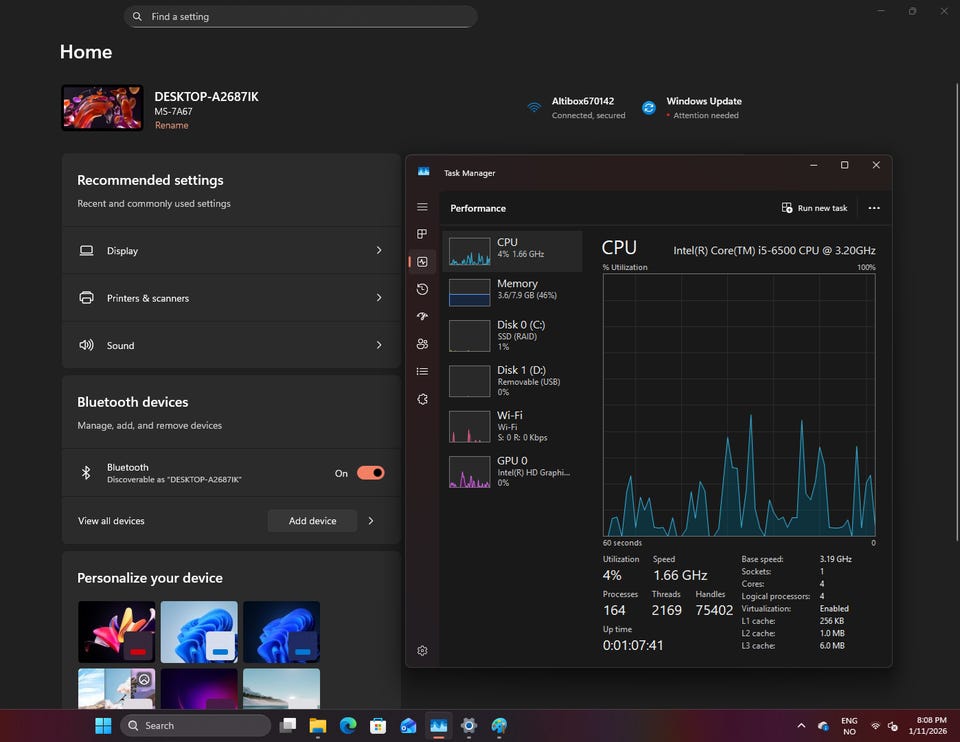This screenshot has width=960, height=742.
Task: Click the Find a setting search box
Action: tap(300, 17)
